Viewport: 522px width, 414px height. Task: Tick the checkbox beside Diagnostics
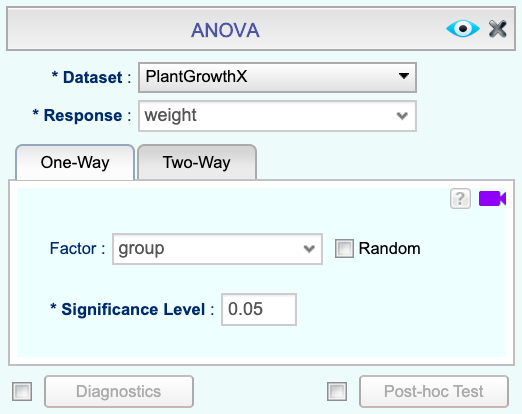point(22,391)
